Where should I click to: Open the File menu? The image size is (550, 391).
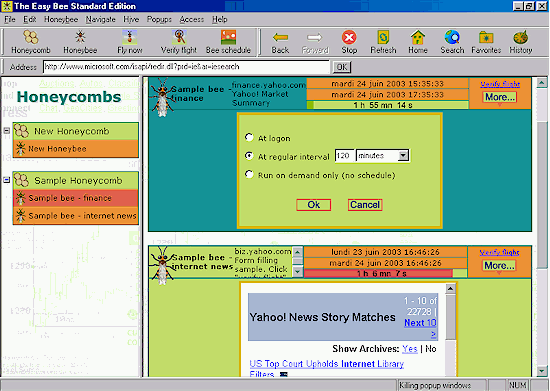coord(10,19)
